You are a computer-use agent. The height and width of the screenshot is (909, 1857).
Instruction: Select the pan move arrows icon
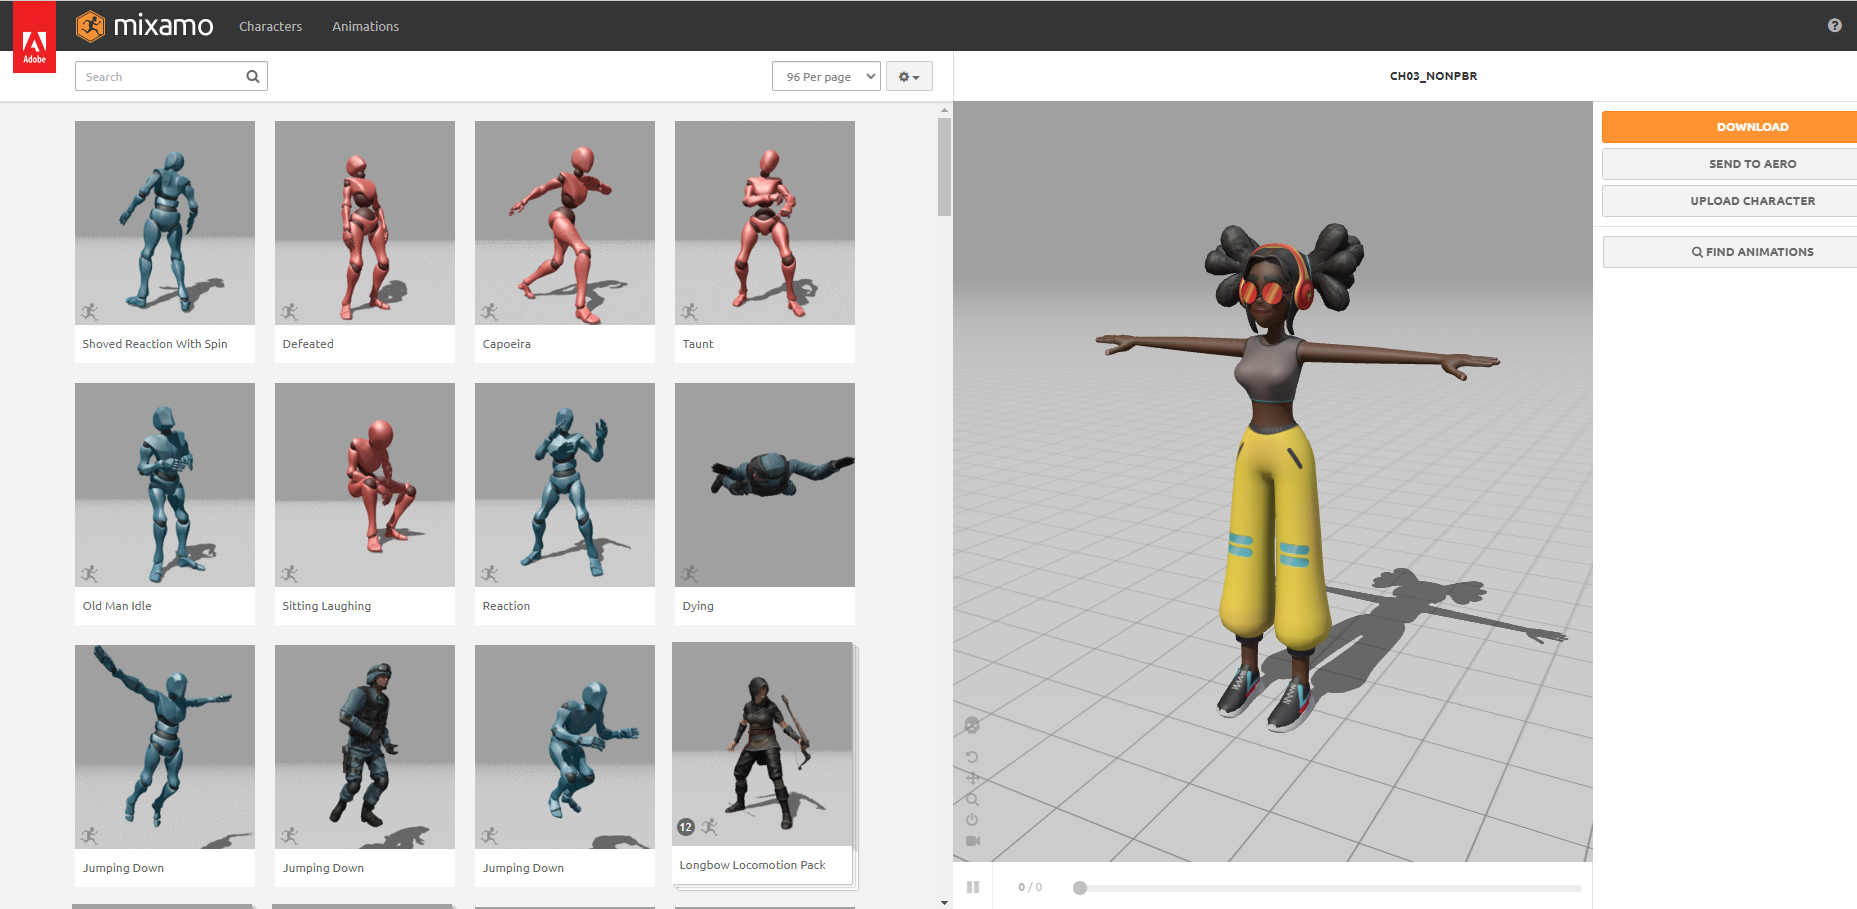(972, 778)
